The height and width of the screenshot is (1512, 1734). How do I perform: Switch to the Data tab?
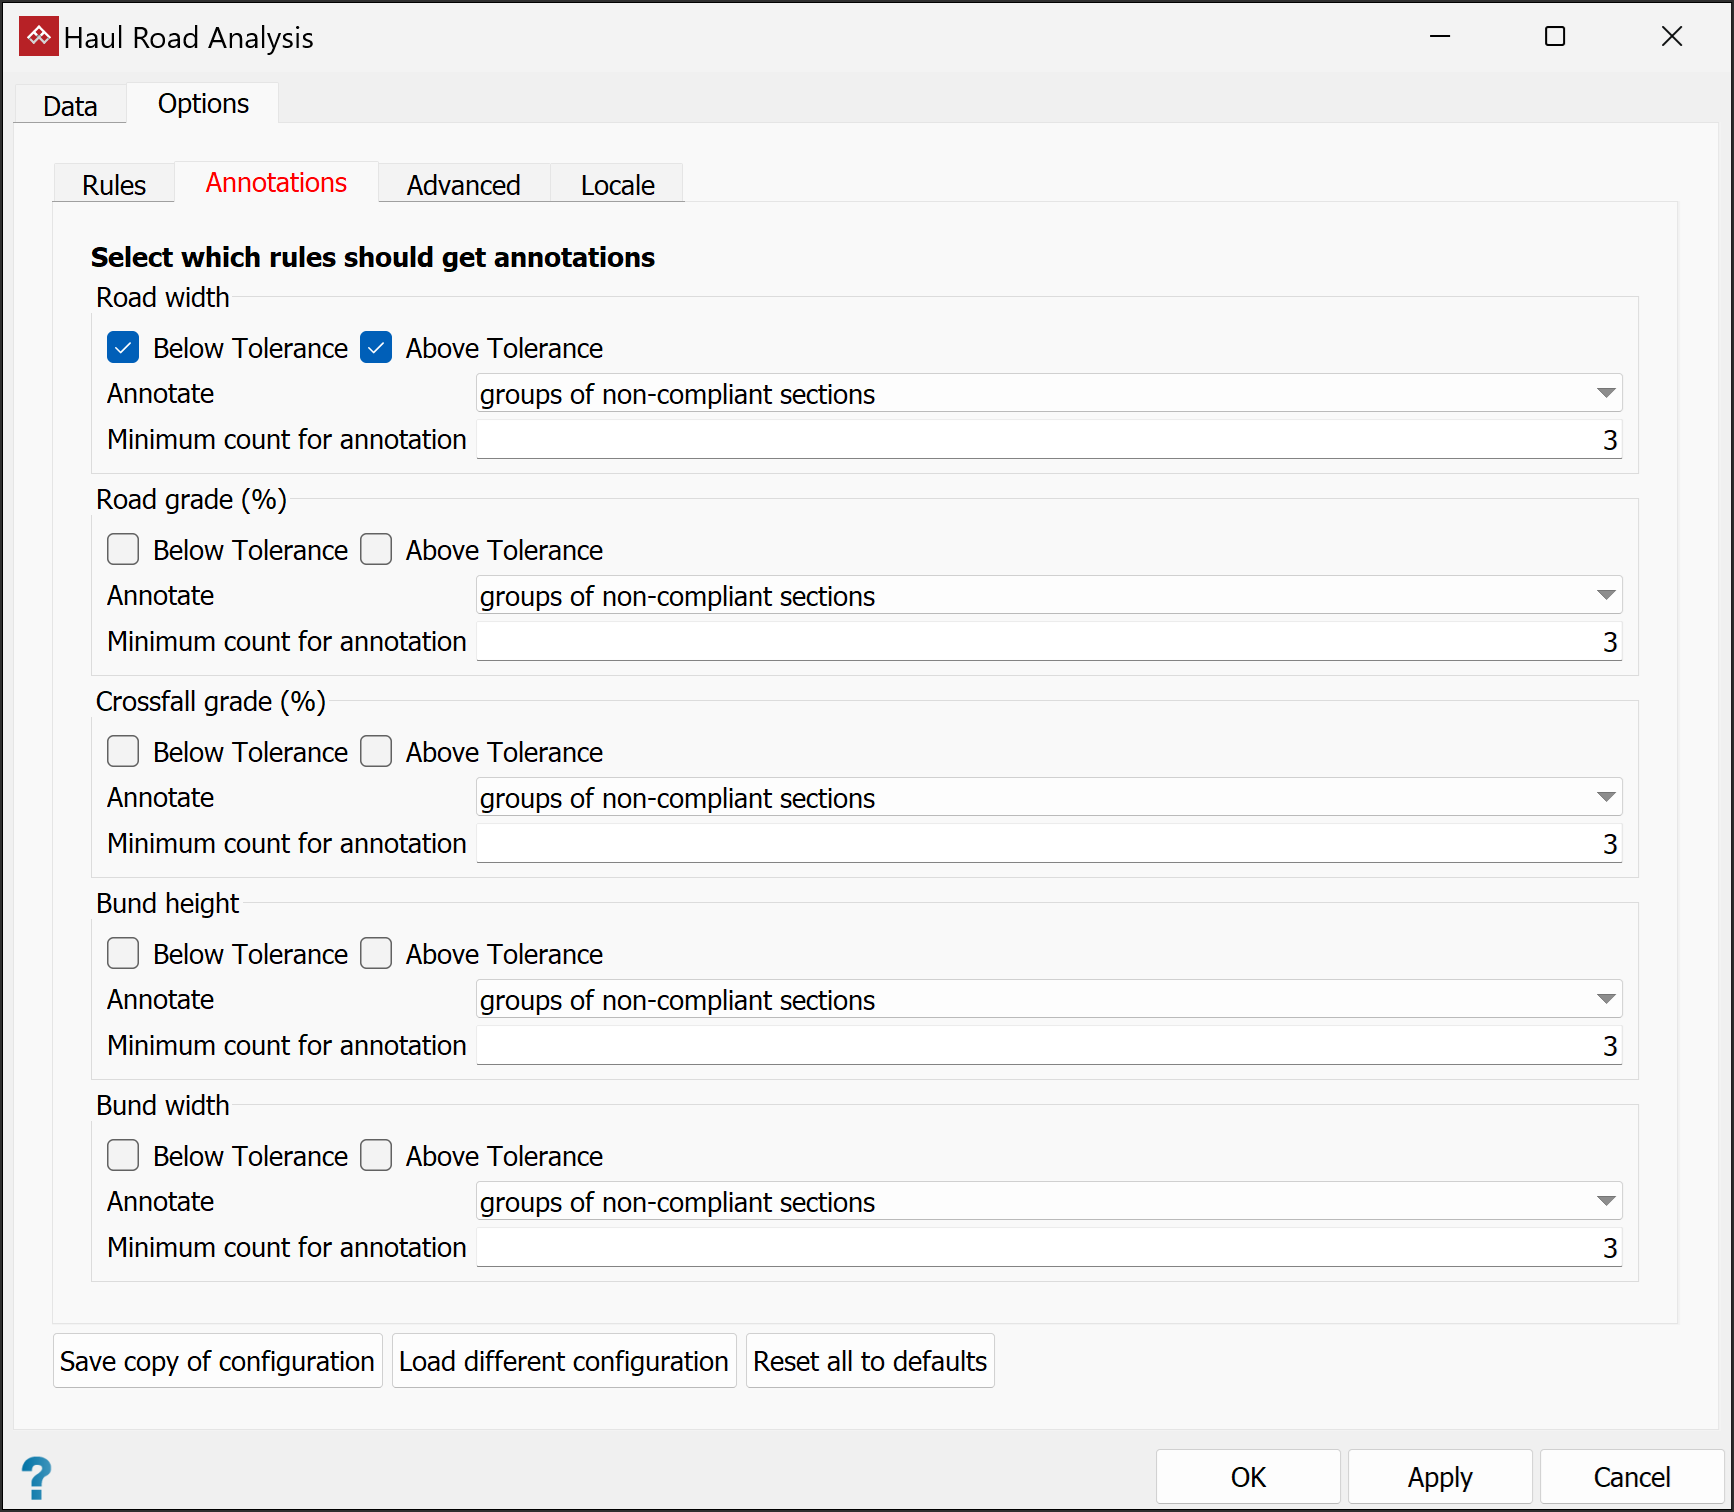pyautogui.click(x=70, y=106)
